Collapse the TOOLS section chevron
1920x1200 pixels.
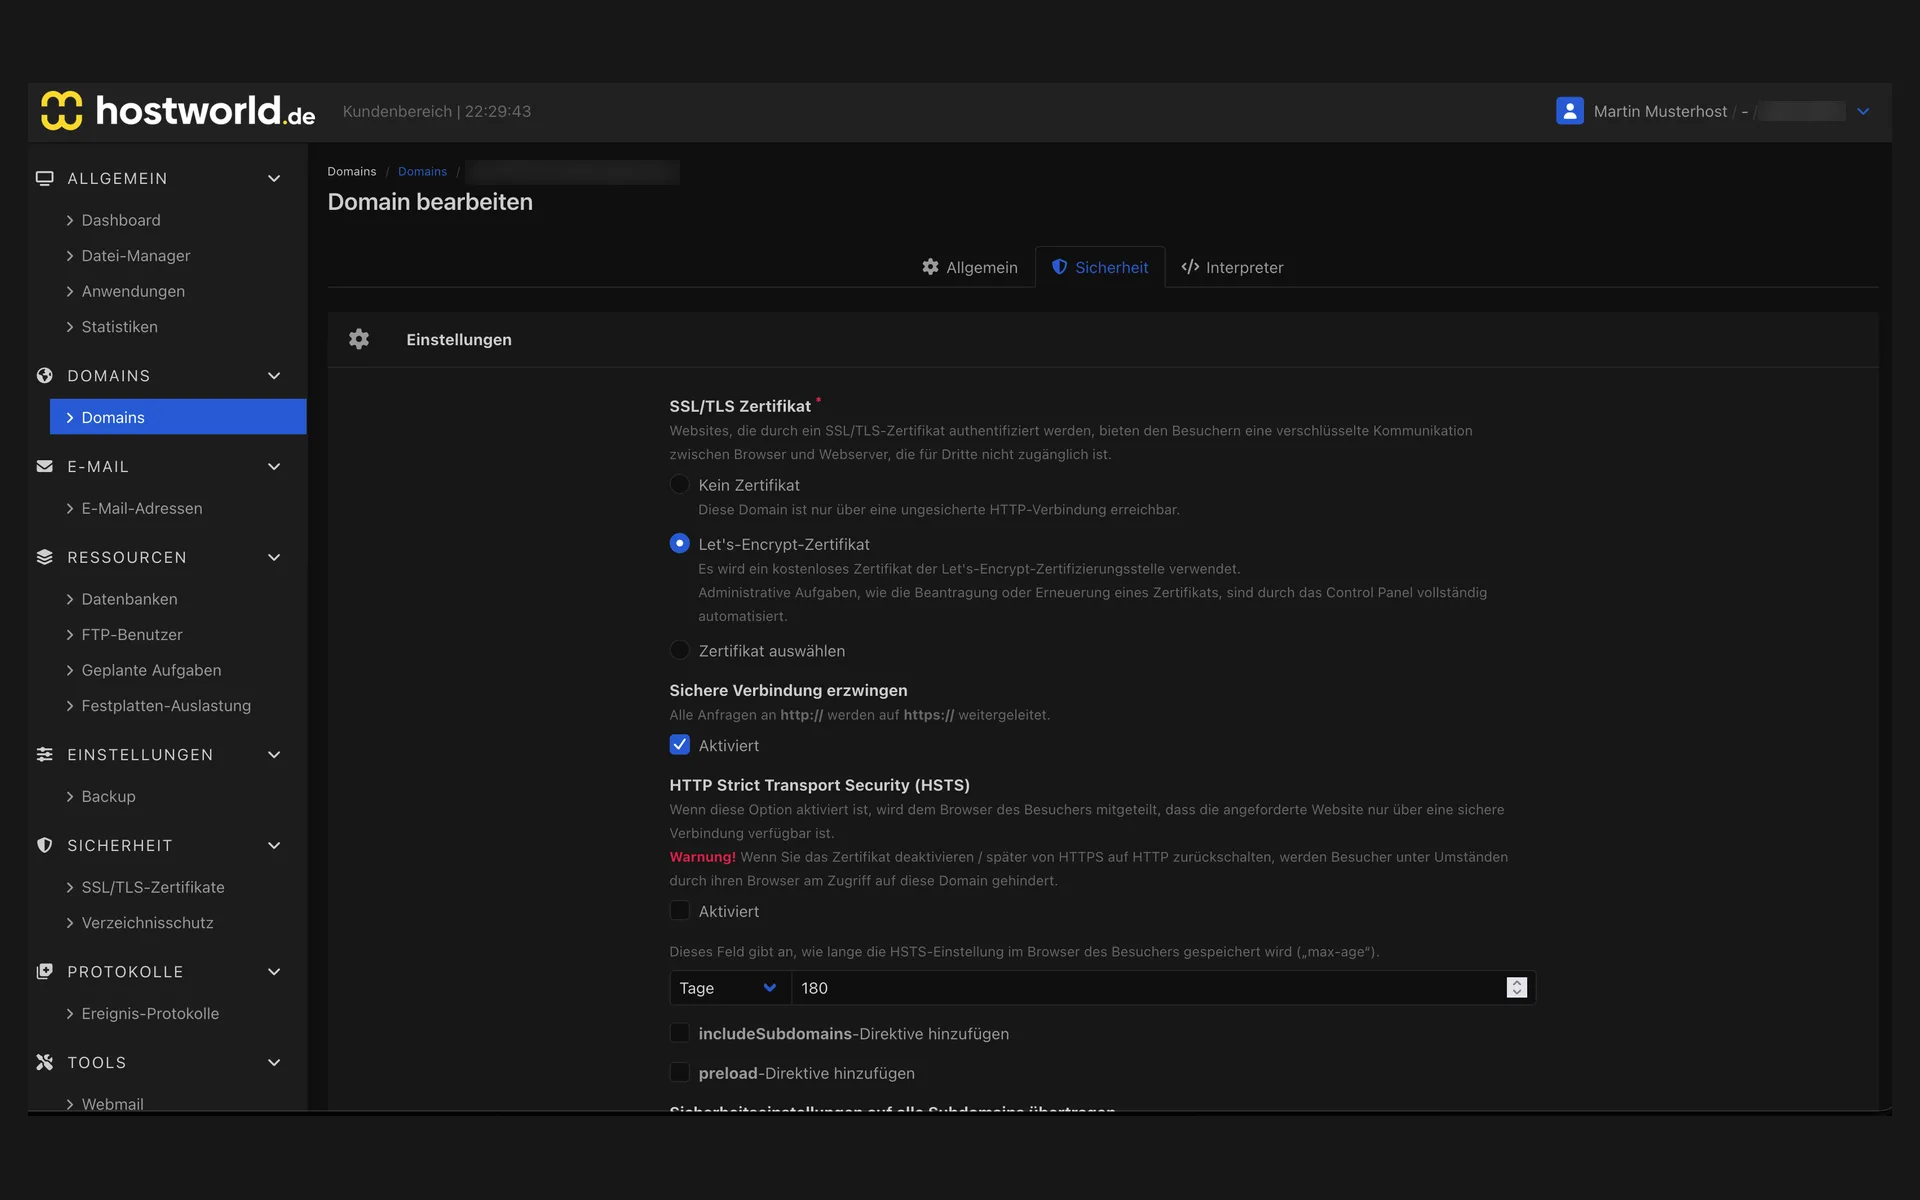pyautogui.click(x=274, y=1062)
